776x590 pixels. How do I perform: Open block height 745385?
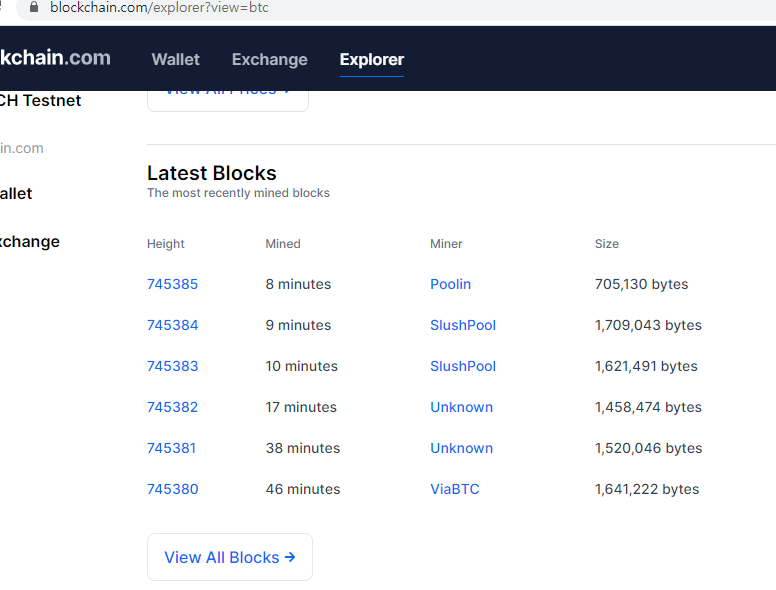[172, 284]
